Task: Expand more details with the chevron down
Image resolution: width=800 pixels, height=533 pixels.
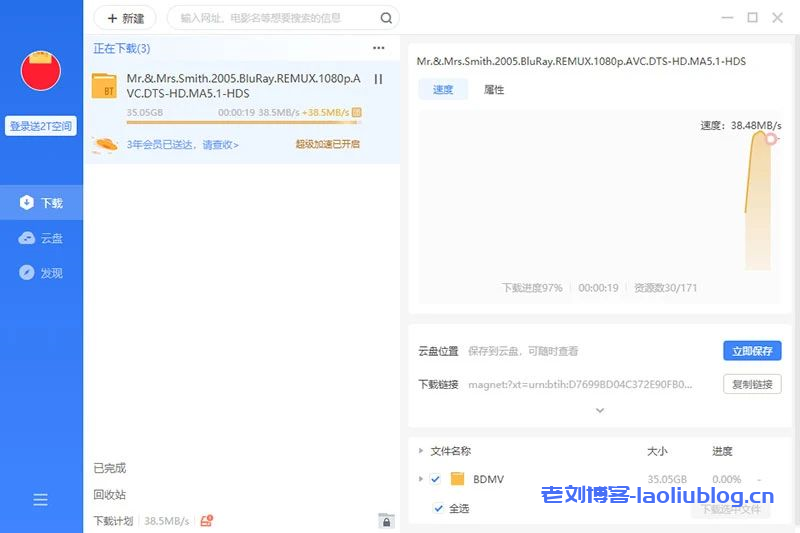Action: point(600,410)
